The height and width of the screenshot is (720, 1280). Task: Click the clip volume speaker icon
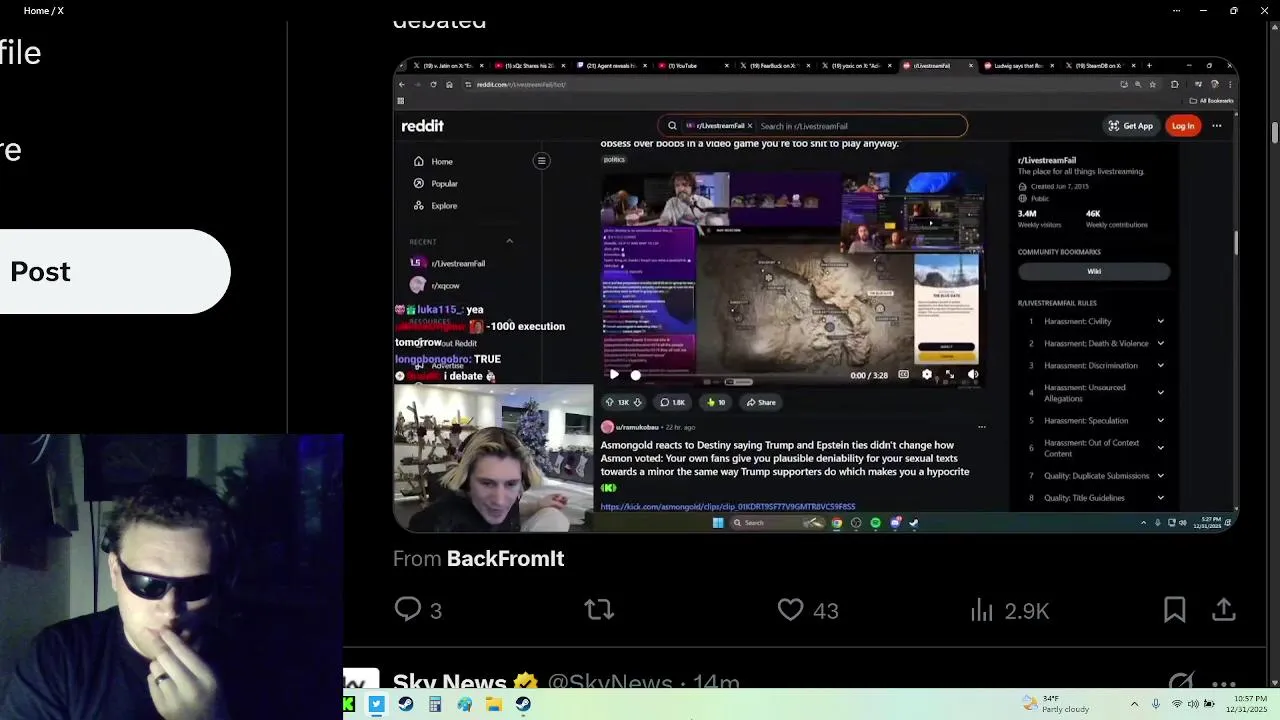tap(972, 374)
